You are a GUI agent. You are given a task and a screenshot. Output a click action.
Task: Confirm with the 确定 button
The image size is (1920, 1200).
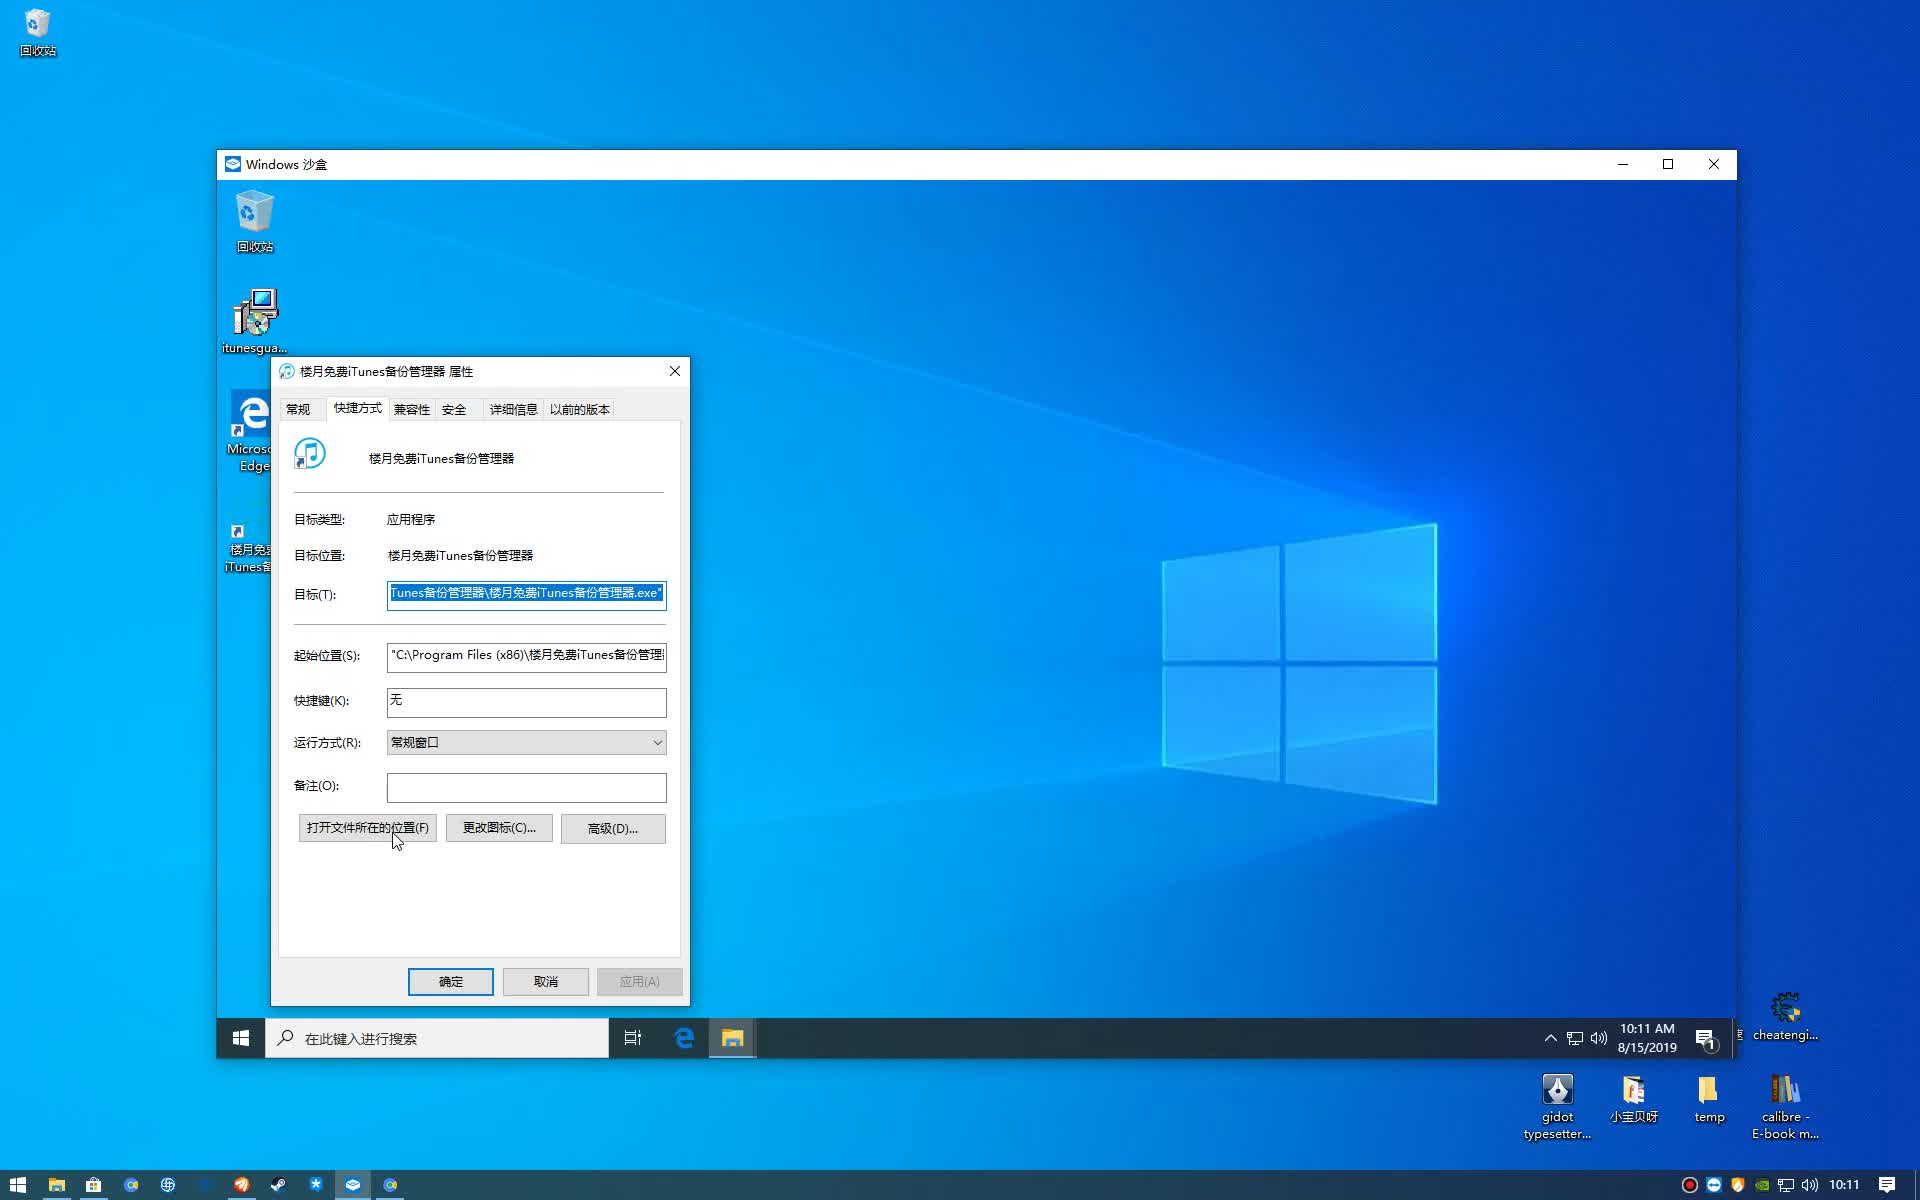coord(451,982)
